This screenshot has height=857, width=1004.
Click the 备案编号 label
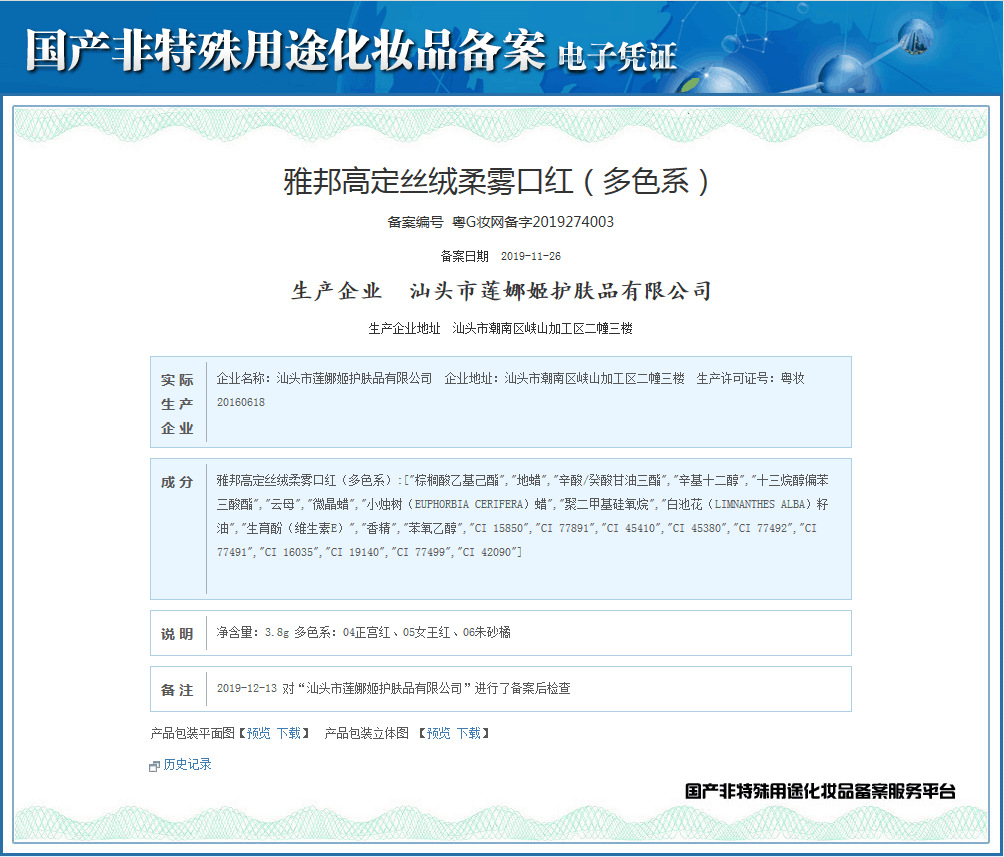[416, 222]
